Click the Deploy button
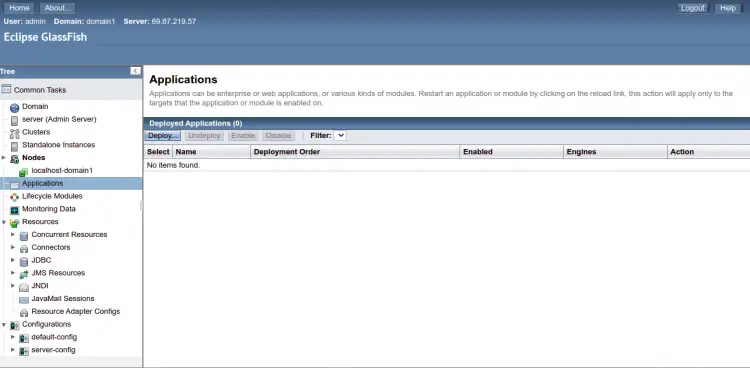Image resolution: width=750 pixels, height=368 pixels. pyautogui.click(x=163, y=136)
